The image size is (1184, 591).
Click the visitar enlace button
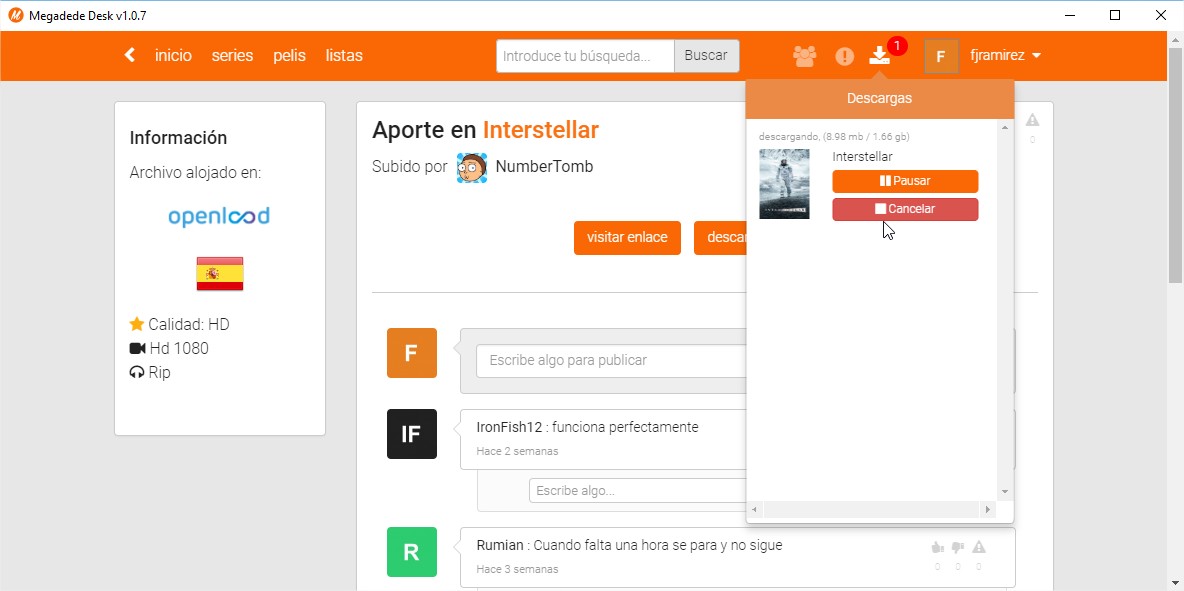(627, 238)
